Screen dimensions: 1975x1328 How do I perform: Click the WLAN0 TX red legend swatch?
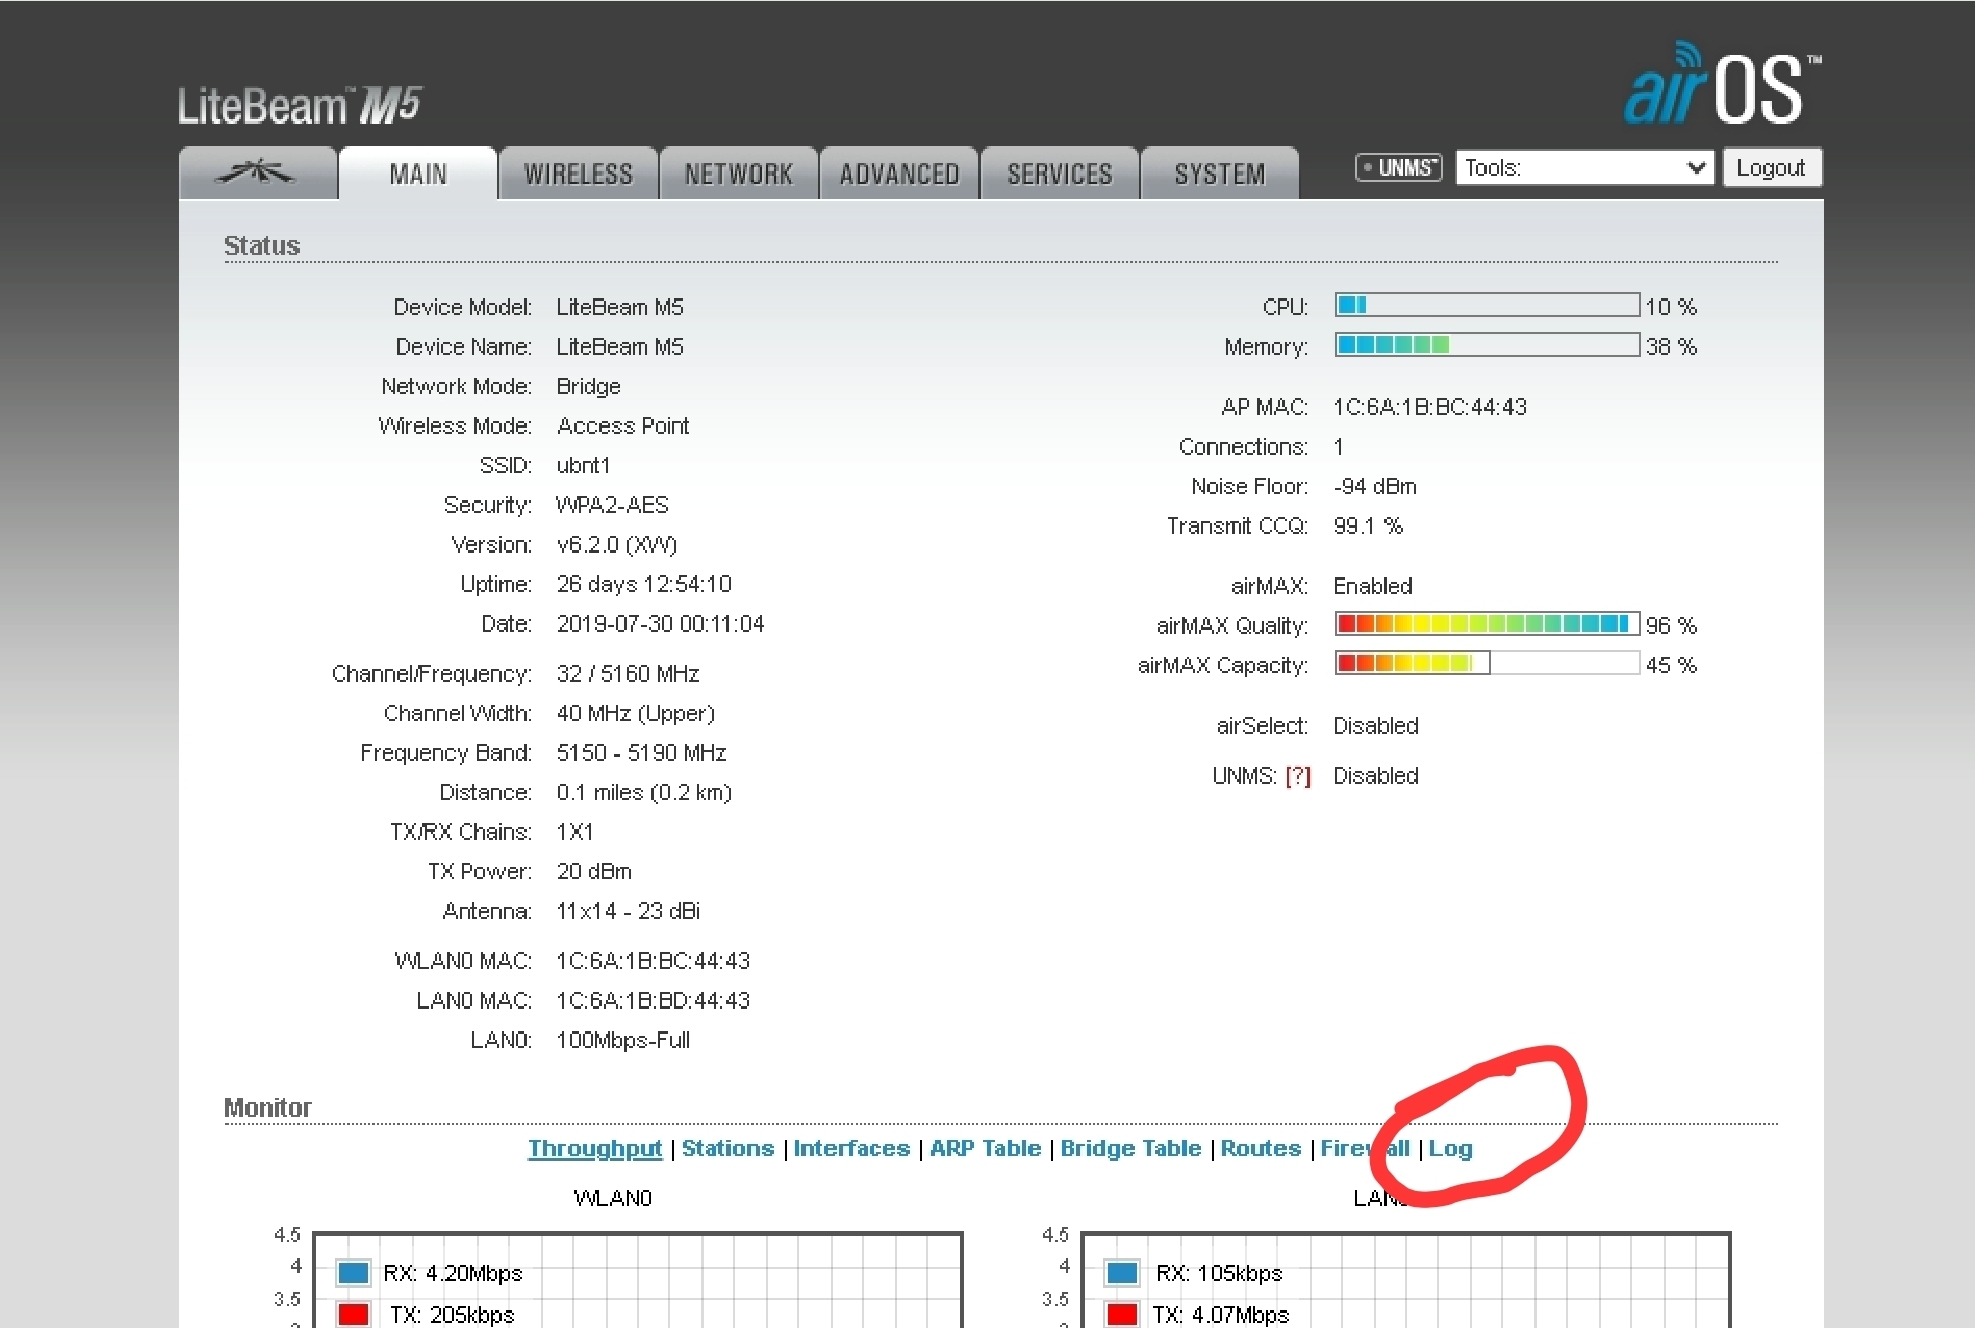[x=353, y=1314]
